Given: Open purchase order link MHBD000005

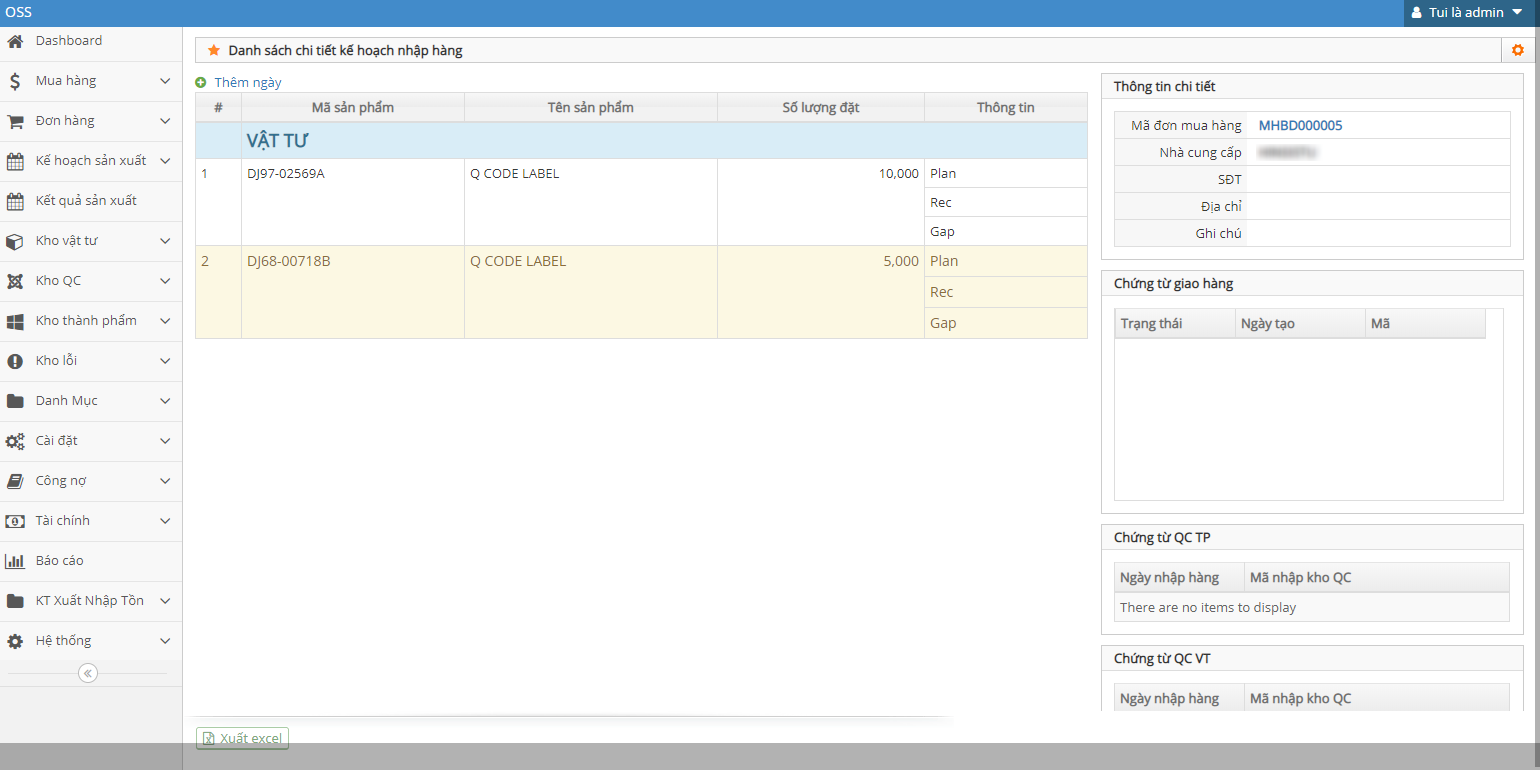Looking at the screenshot, I should (1300, 125).
